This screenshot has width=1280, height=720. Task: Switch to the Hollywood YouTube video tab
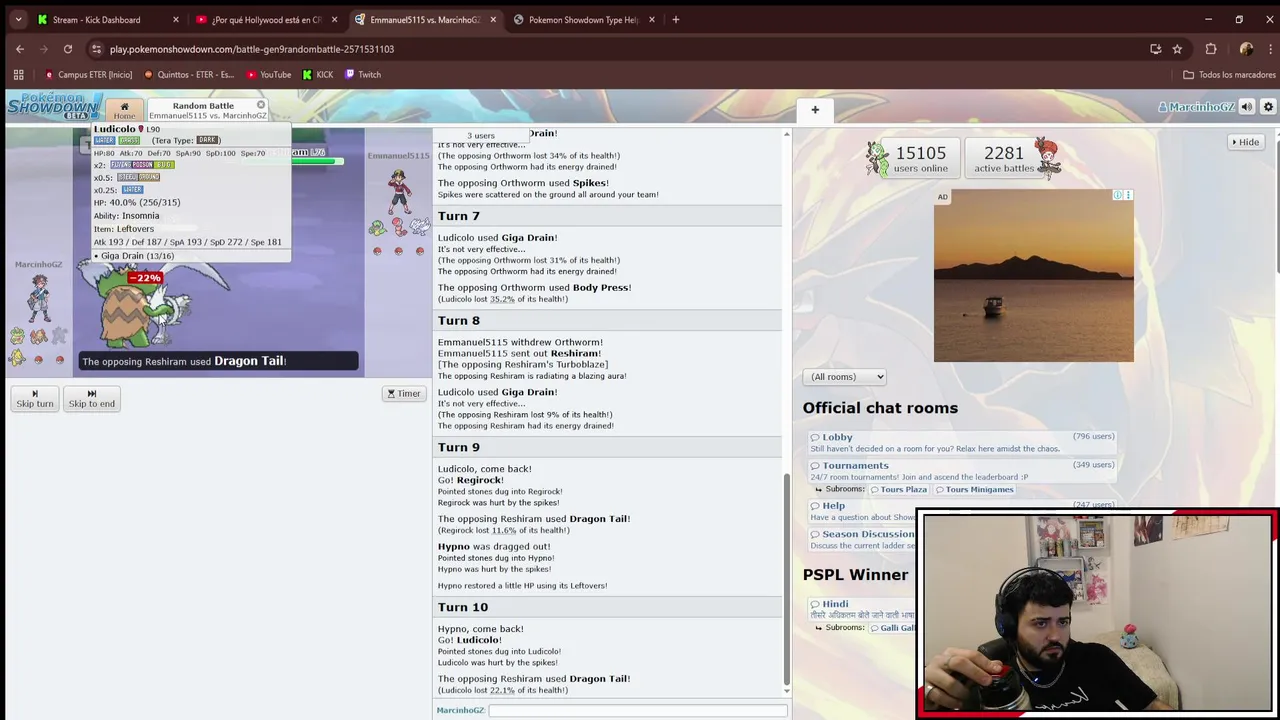[x=266, y=20]
